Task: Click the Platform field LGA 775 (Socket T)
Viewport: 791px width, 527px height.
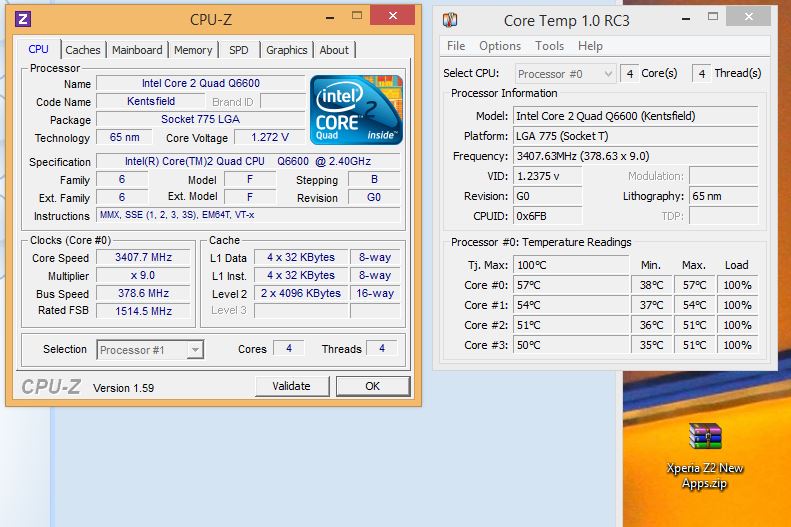Action: (x=636, y=136)
